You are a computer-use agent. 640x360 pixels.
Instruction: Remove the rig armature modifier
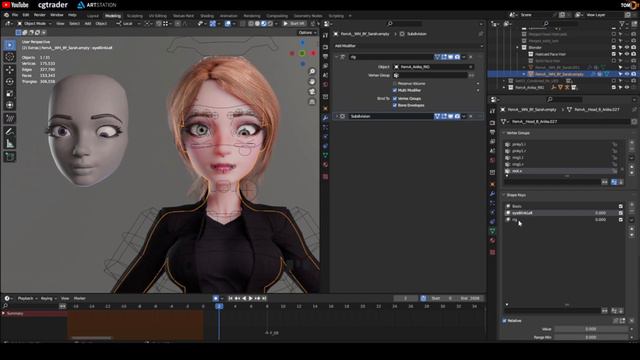471,57
